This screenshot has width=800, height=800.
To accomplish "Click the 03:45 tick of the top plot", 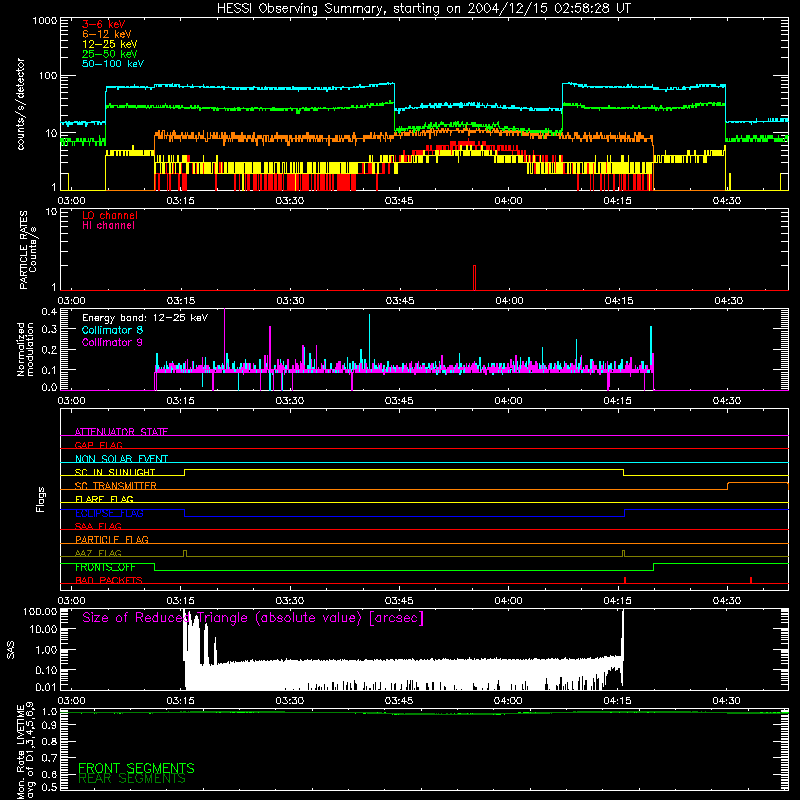I will (399, 201).
